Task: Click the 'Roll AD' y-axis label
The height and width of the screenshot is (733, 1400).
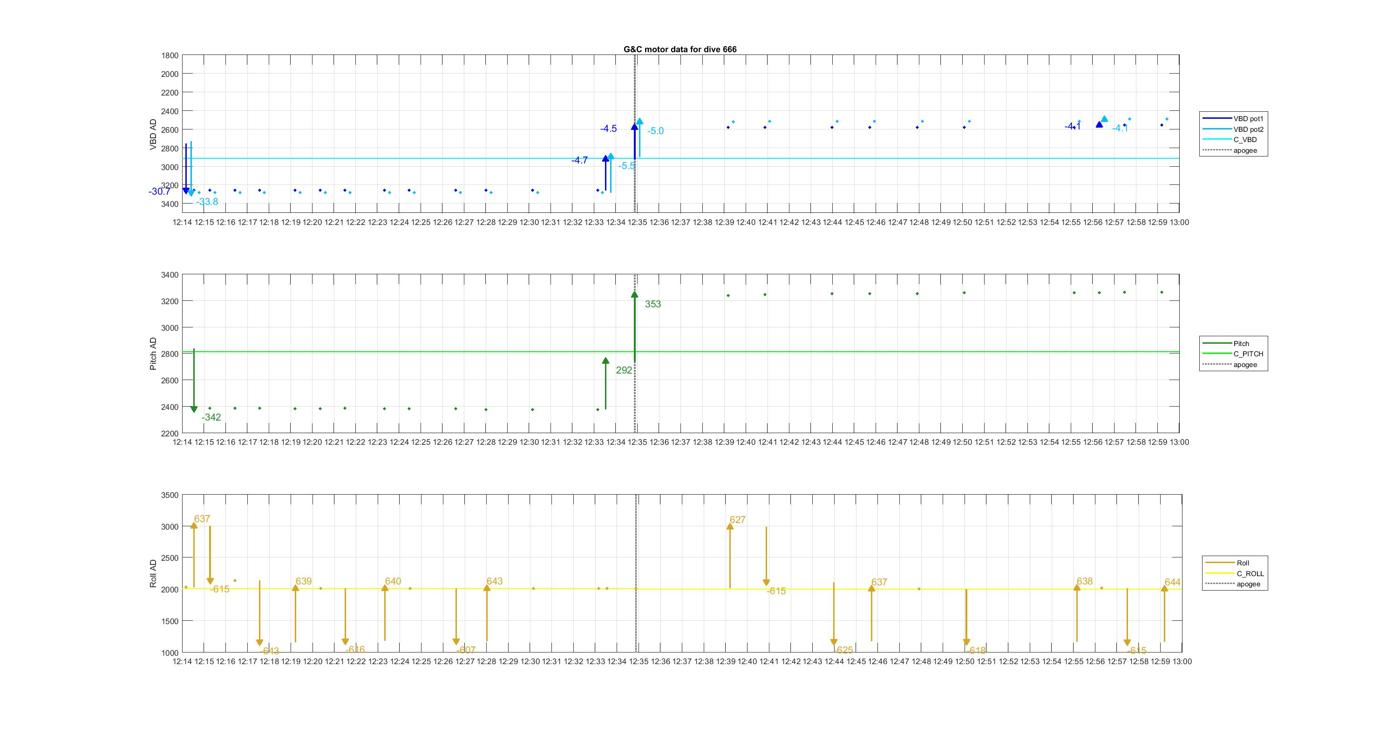Action: click(153, 573)
